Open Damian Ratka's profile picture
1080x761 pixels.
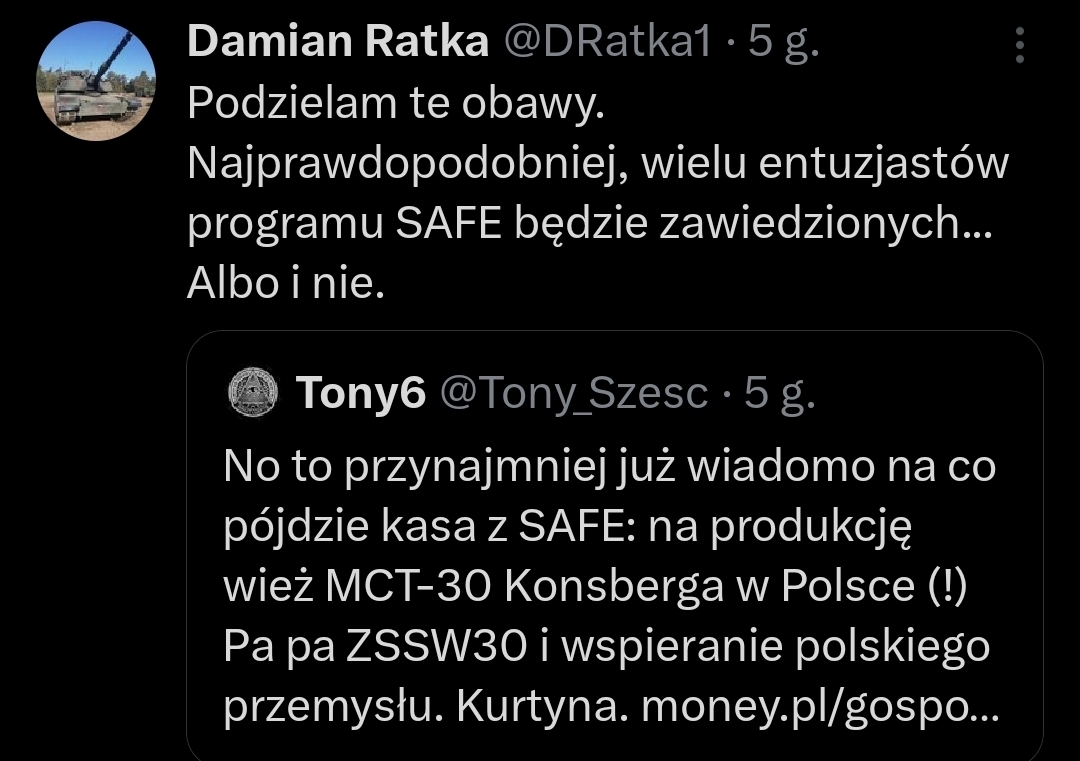96,81
